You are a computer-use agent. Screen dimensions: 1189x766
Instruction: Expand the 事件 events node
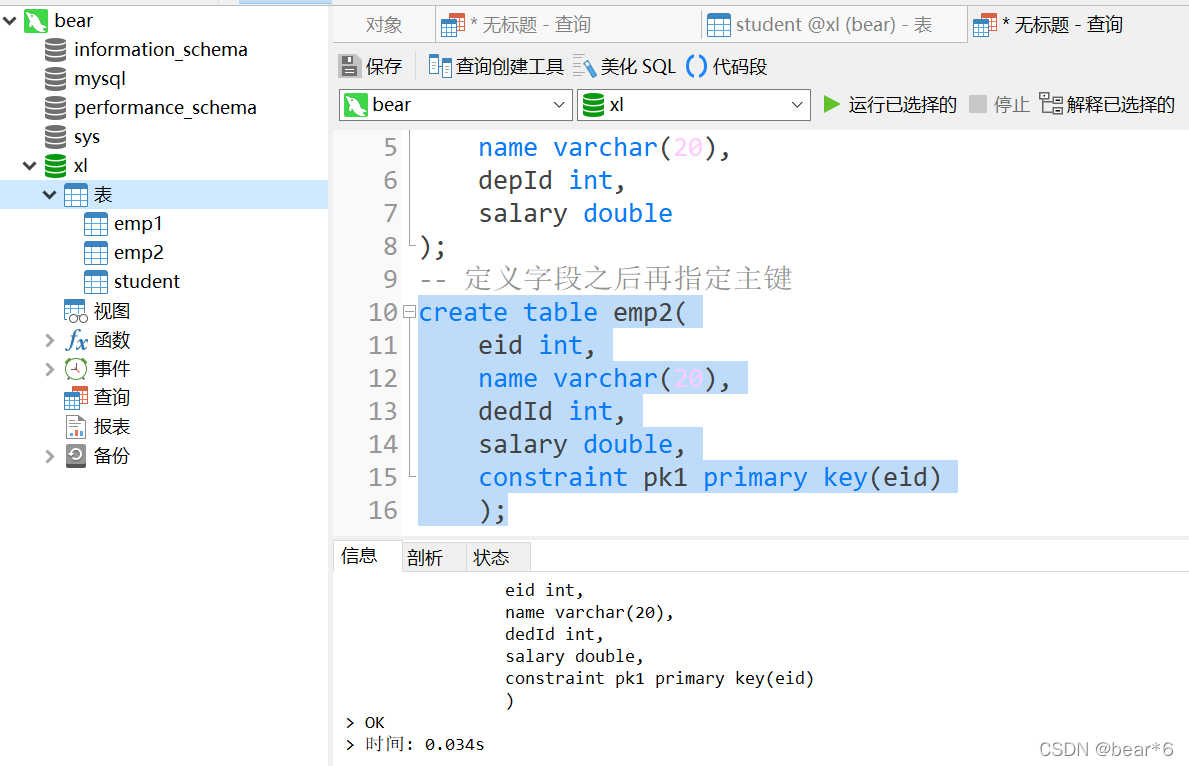tap(50, 369)
